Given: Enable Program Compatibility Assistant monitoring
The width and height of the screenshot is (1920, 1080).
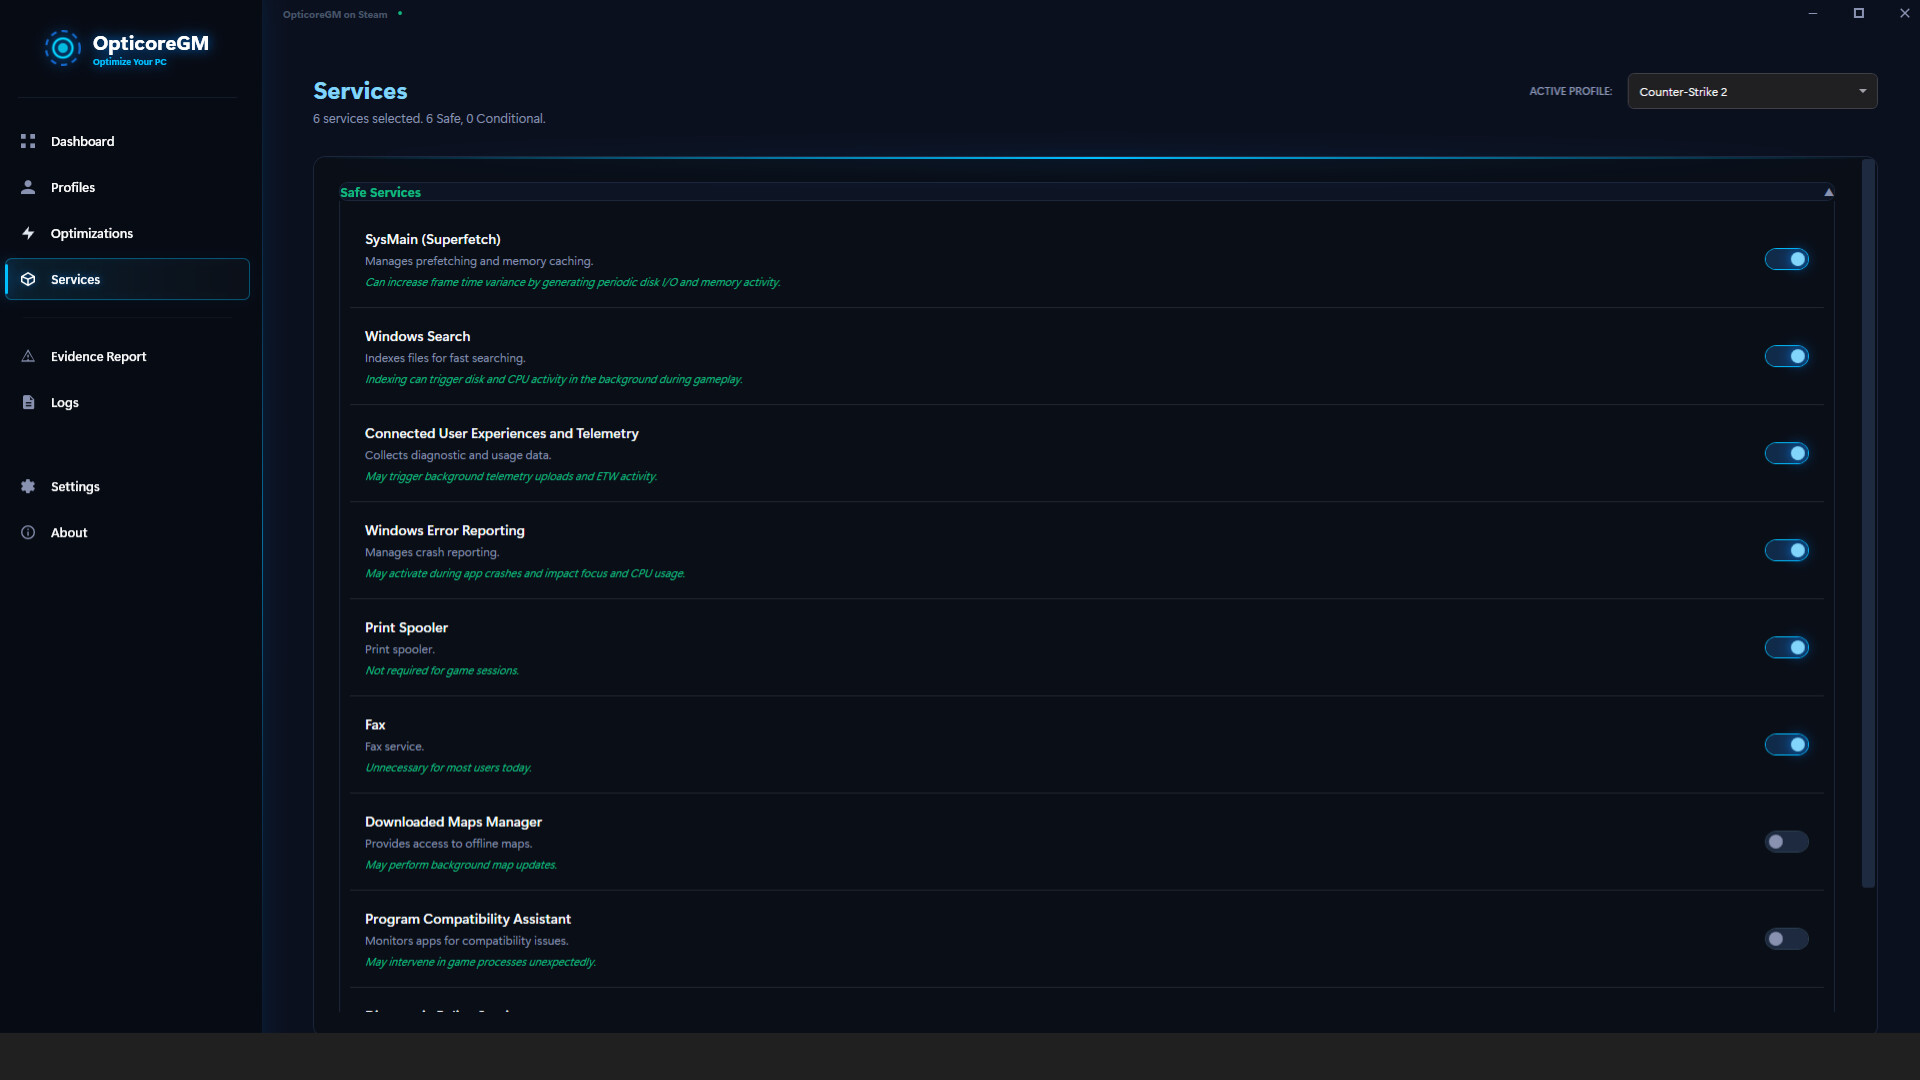Looking at the screenshot, I should point(1786,939).
